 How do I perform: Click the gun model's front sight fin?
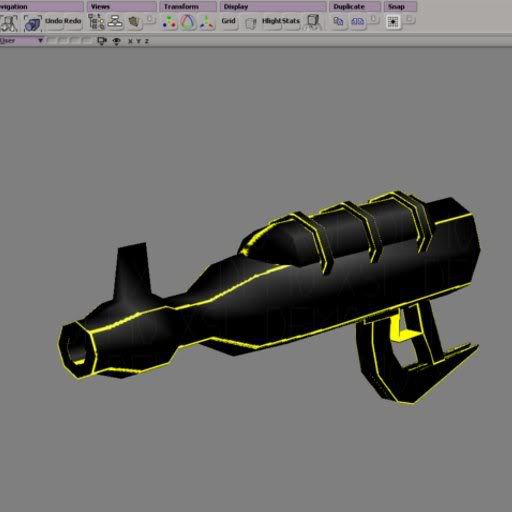pos(132,272)
